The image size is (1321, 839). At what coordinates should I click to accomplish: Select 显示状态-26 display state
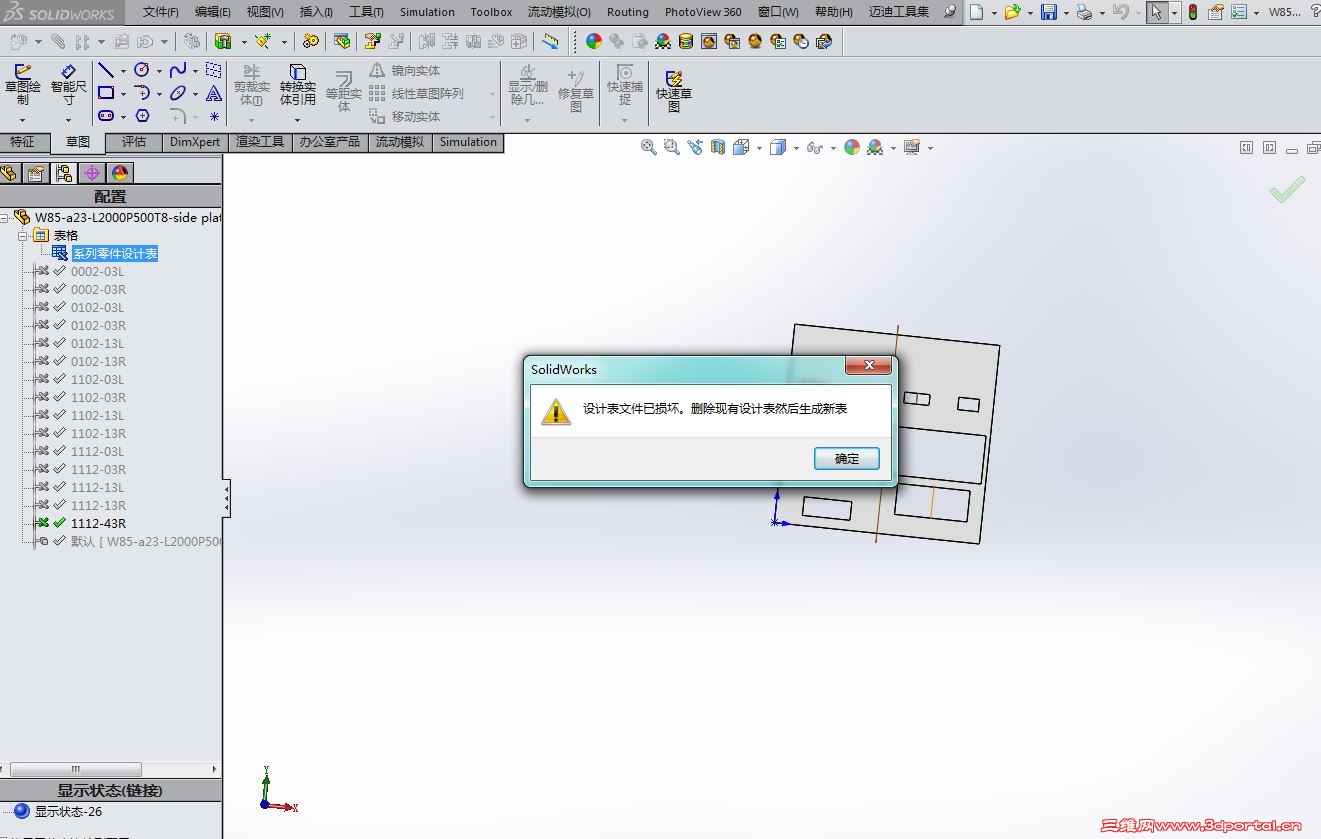pyautogui.click(x=68, y=812)
